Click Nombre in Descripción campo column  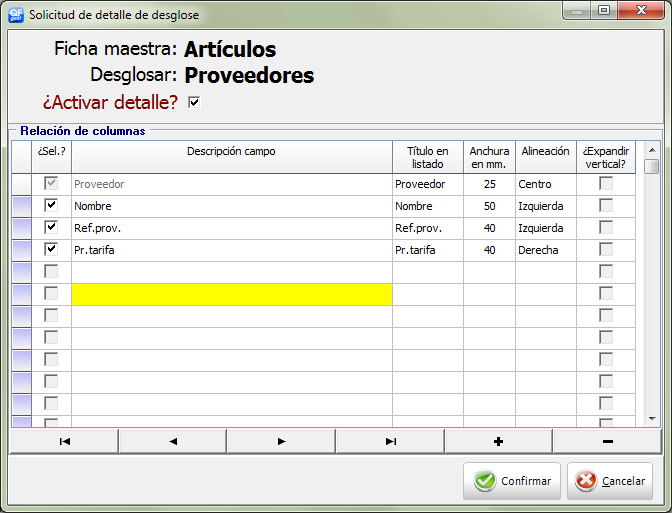point(232,206)
